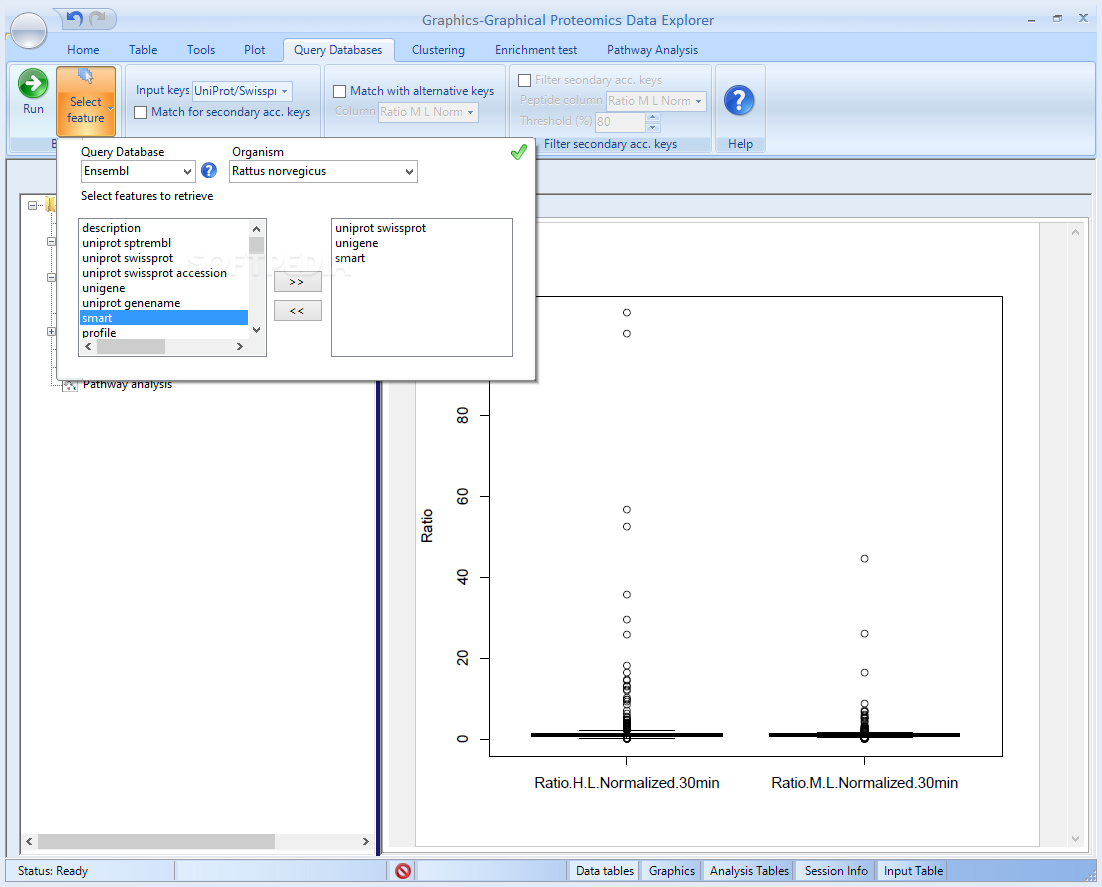Select uniprot swissprot in selected features box
Viewport: 1102px width, 887px height.
[x=380, y=228]
